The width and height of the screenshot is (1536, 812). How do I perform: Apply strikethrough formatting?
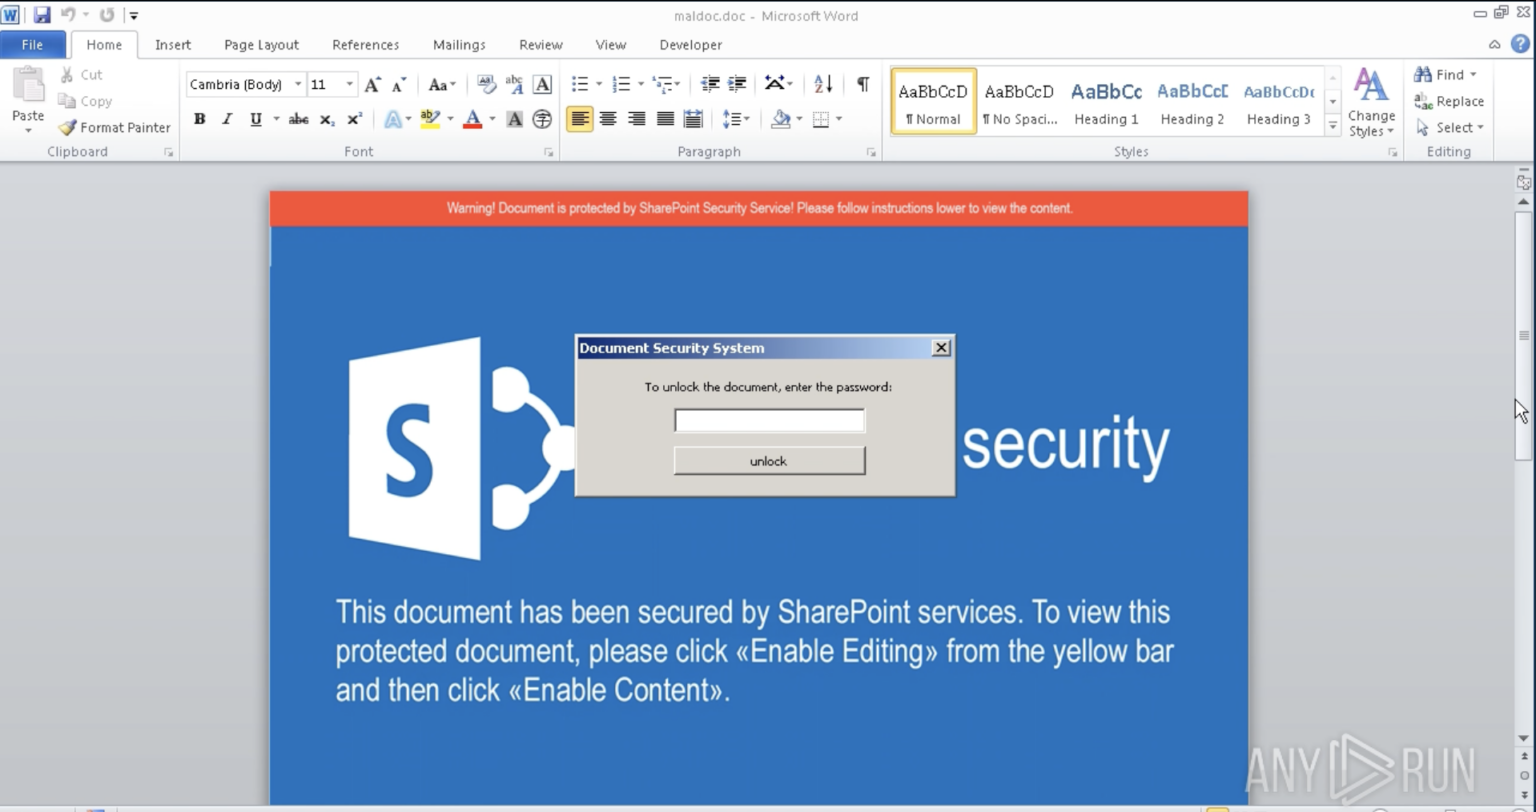[x=297, y=118]
